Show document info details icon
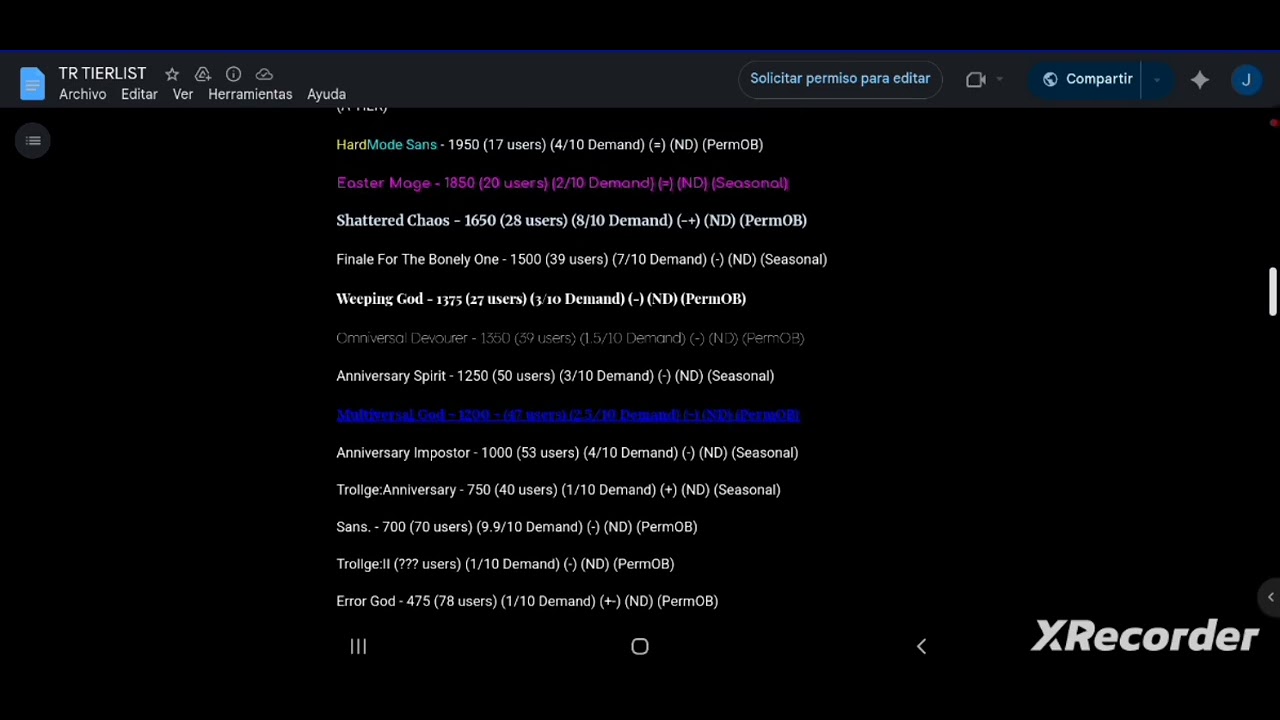Image resolution: width=1280 pixels, height=720 pixels. click(x=233, y=74)
